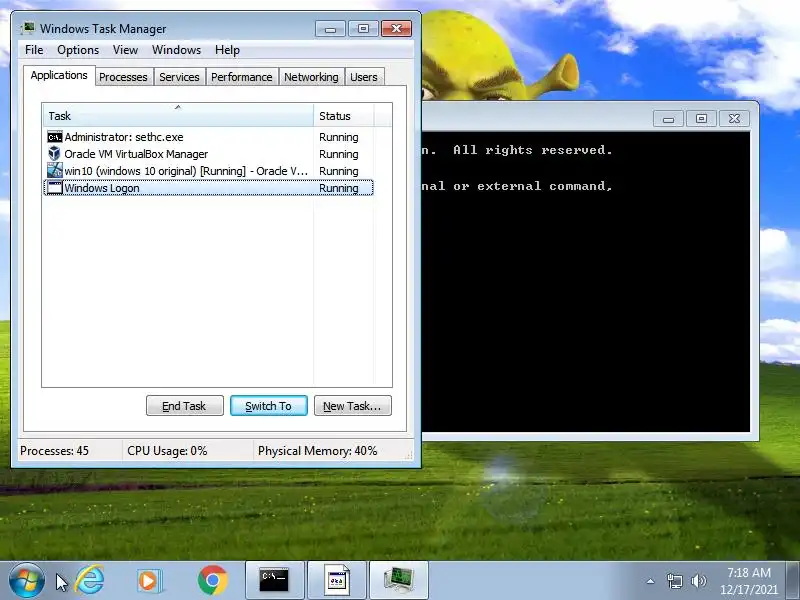800x600 pixels.
Task: Click the Task Manager title bar icon
Action: coord(28,28)
